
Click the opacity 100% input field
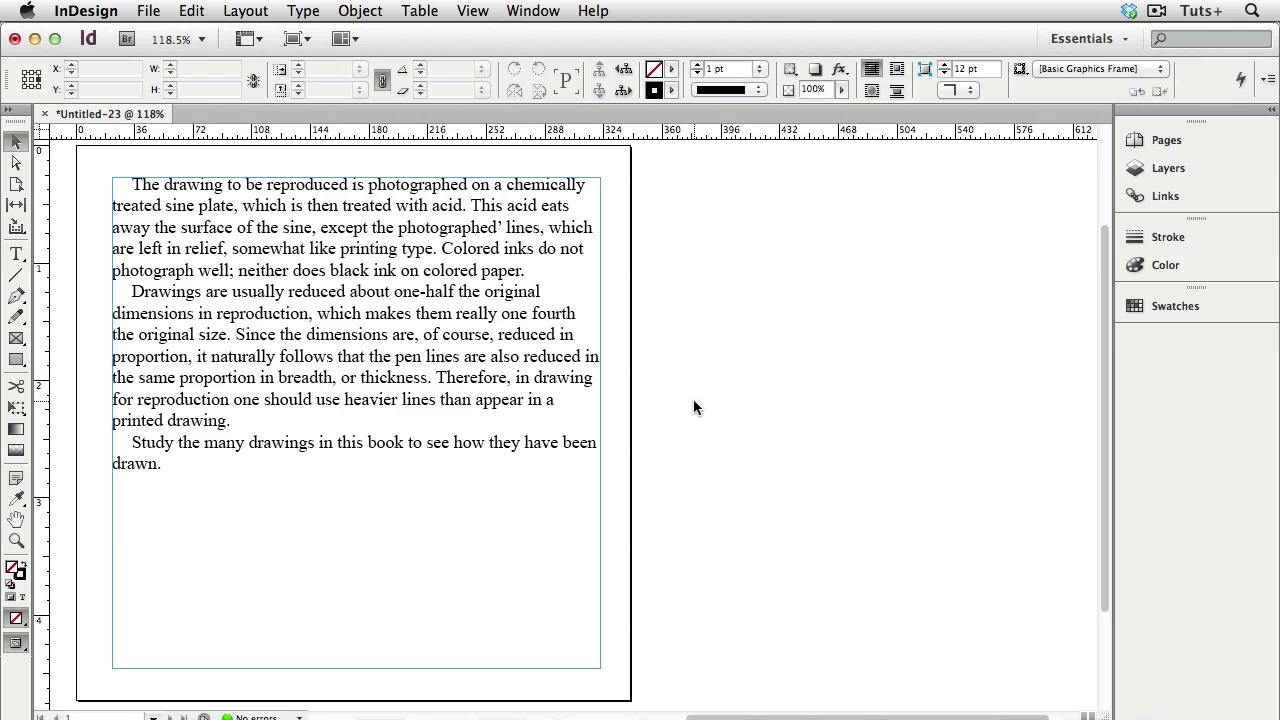click(x=815, y=91)
